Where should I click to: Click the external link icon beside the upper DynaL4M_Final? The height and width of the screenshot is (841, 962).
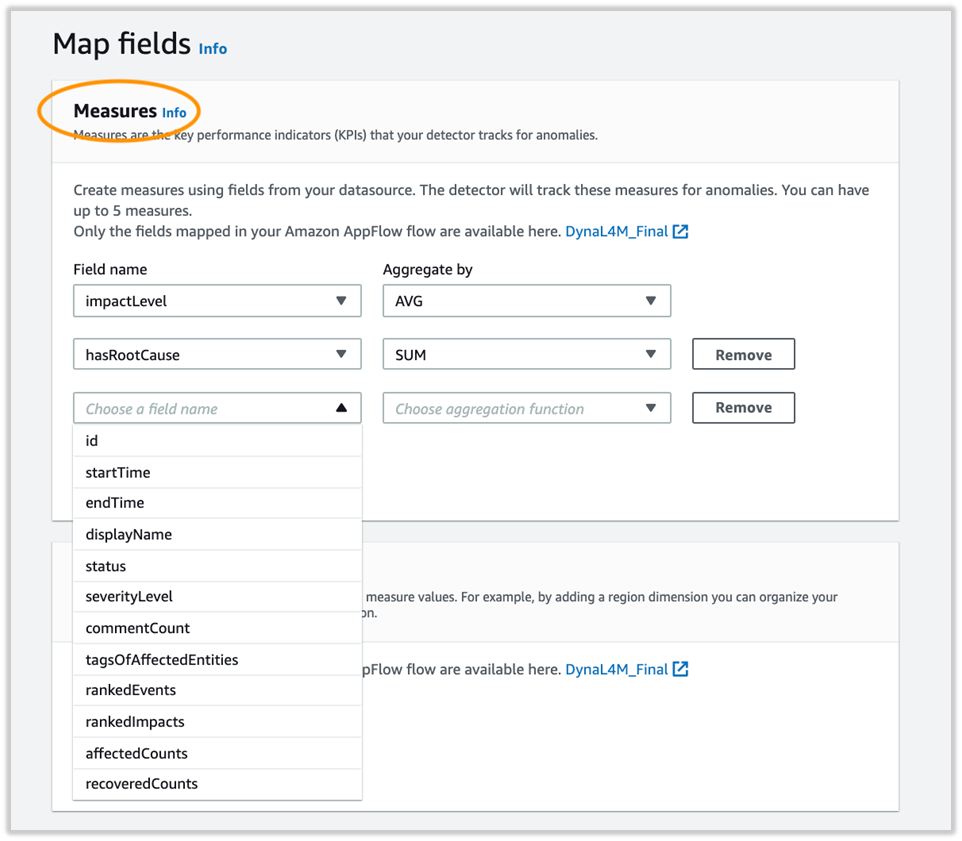click(x=680, y=231)
